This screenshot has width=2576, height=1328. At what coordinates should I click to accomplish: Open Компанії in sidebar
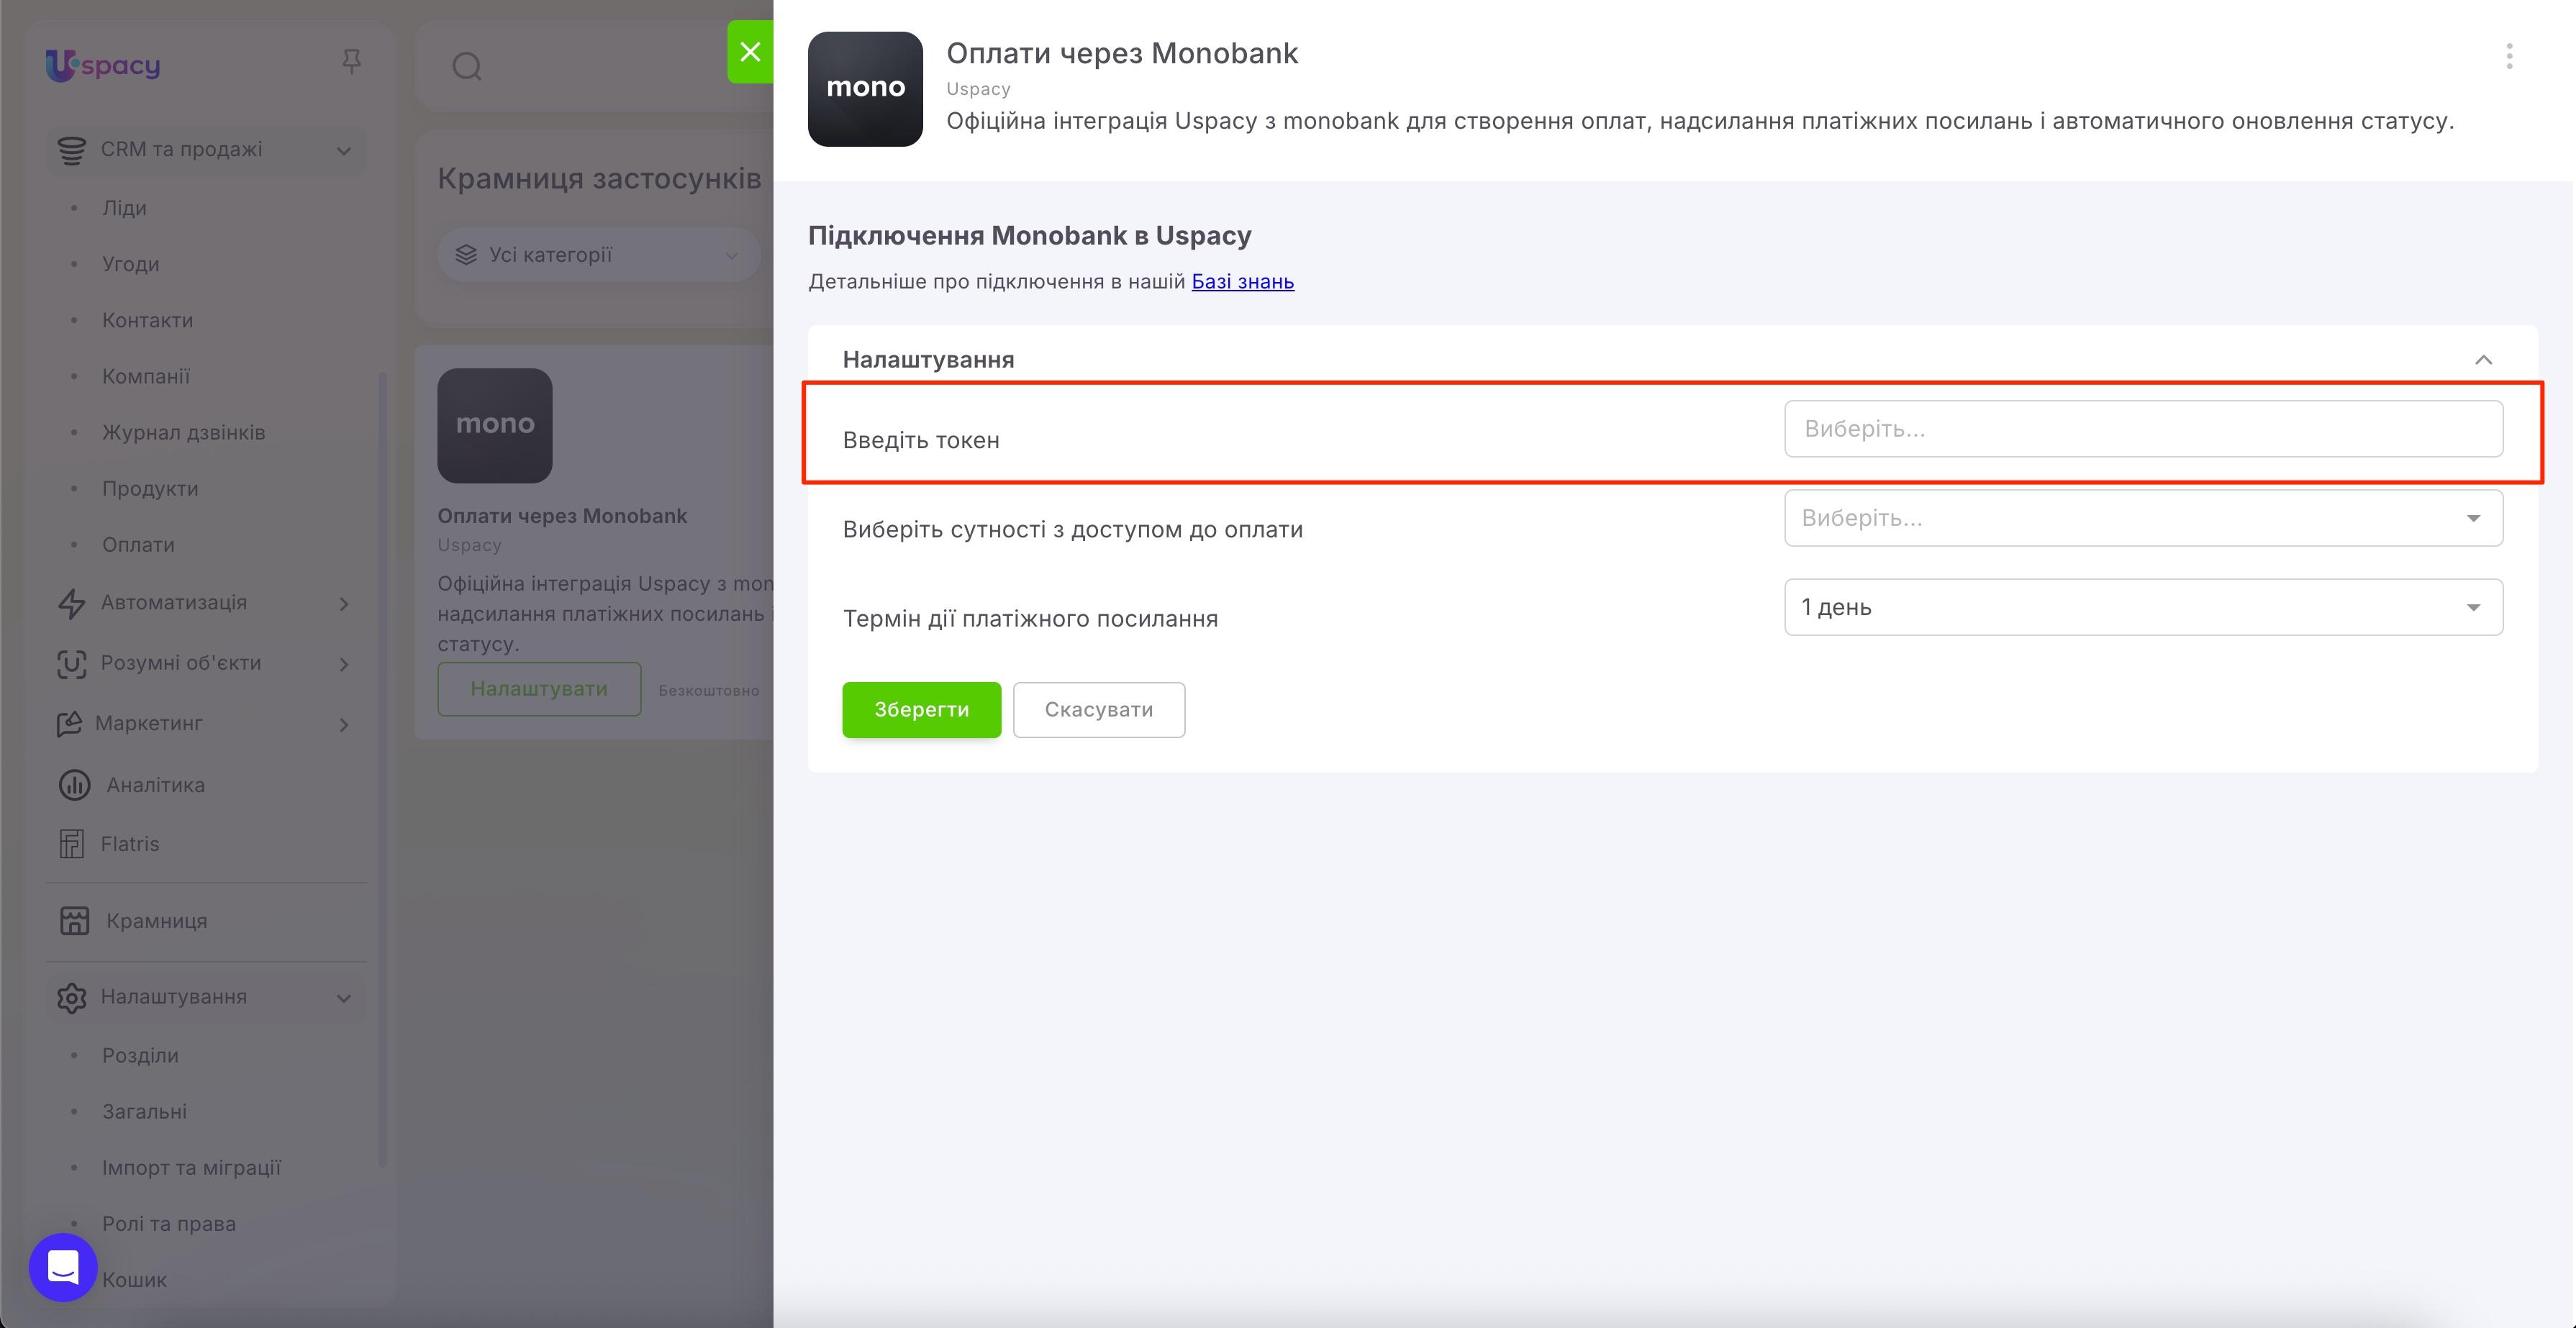[x=146, y=376]
